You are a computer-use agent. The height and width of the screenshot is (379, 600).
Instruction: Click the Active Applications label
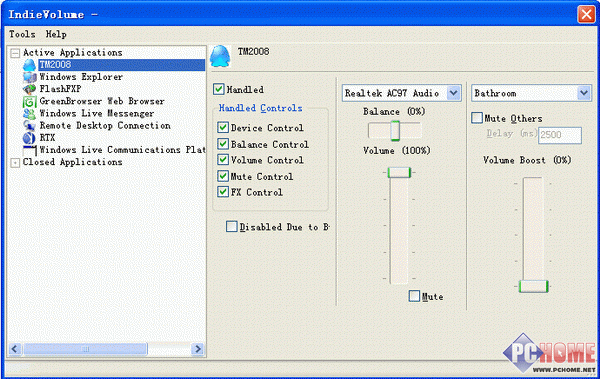tap(72, 52)
